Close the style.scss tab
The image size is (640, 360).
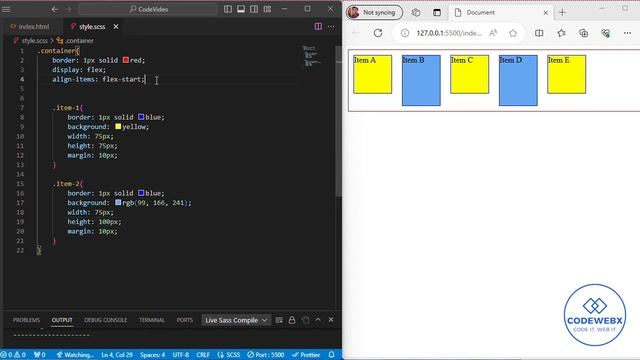tap(116, 27)
